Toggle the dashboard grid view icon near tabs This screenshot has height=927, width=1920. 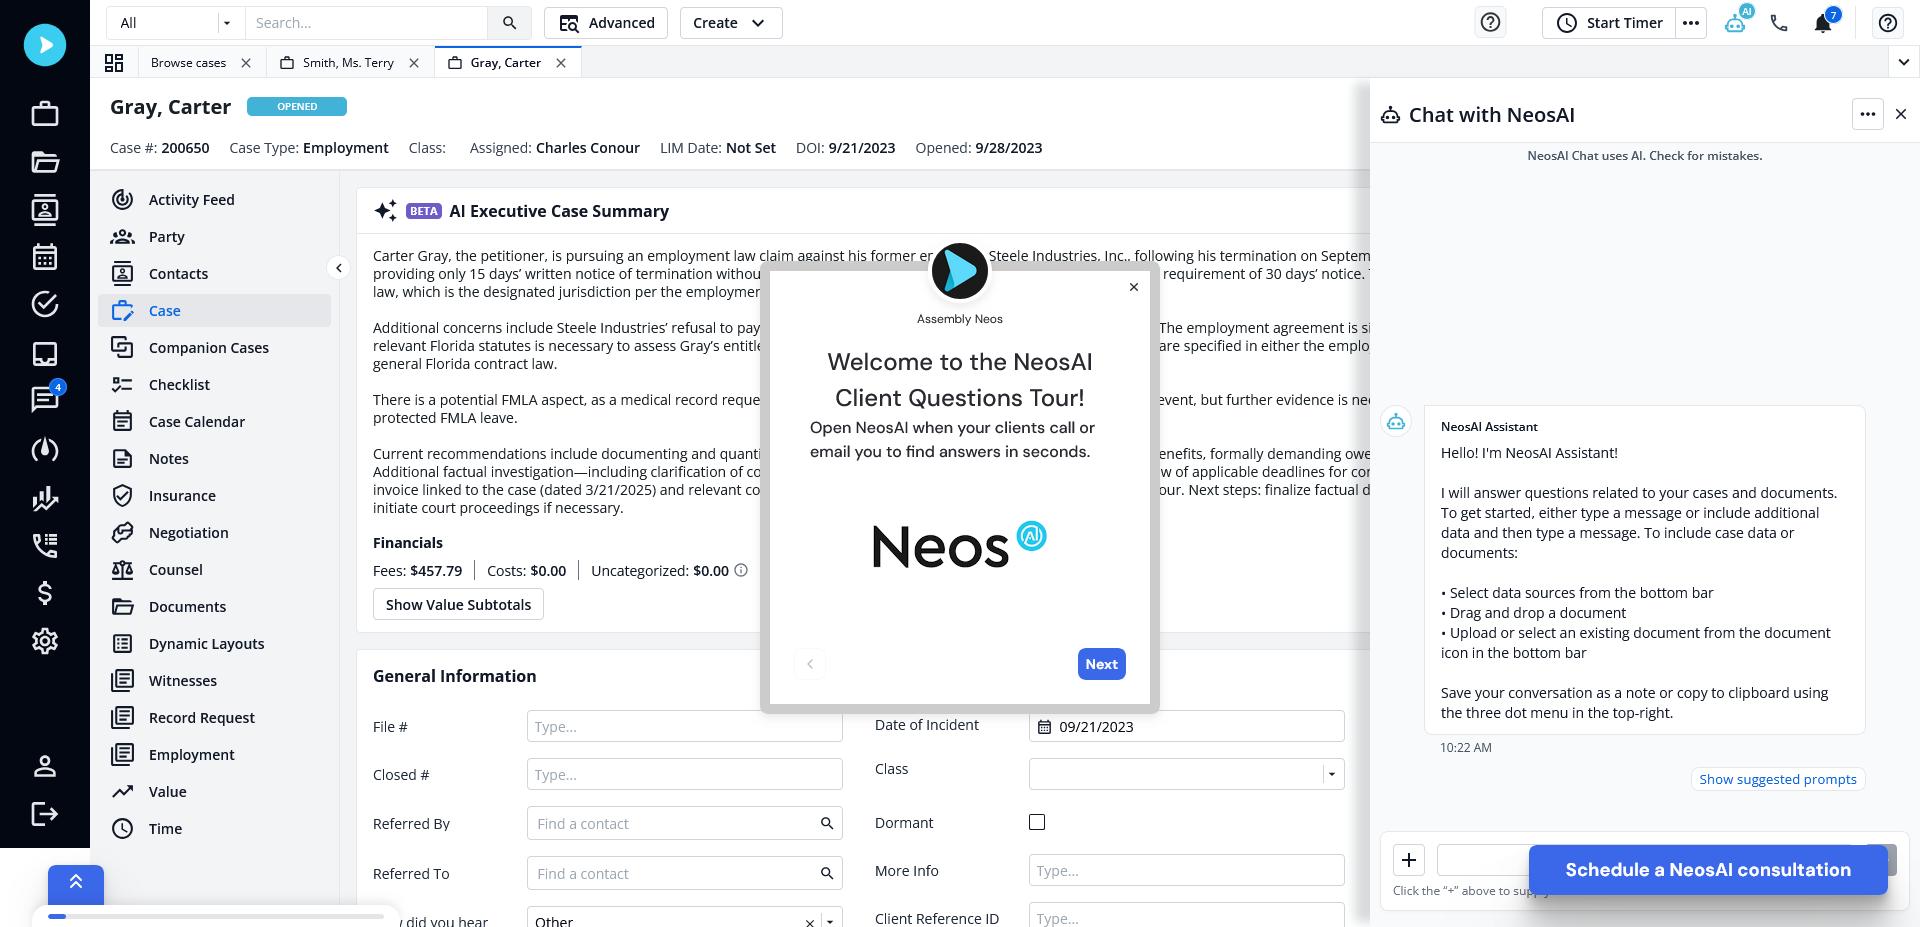(x=114, y=62)
